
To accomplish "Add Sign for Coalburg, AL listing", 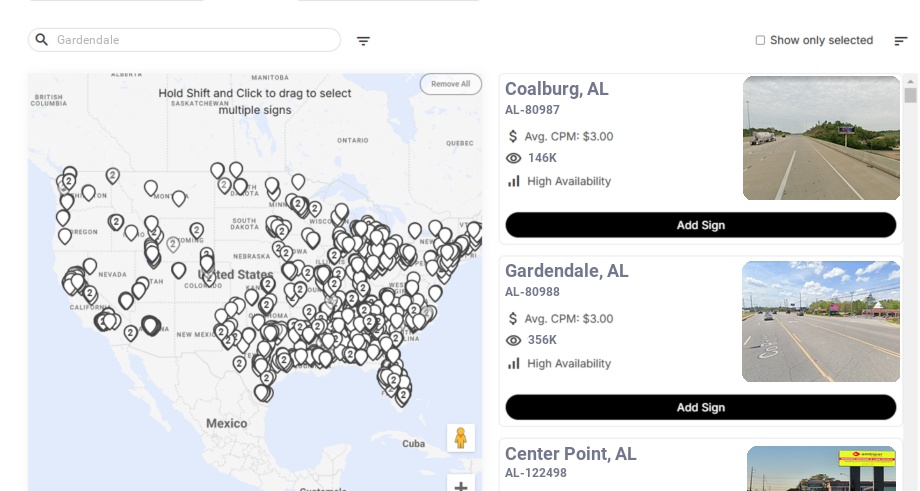I will [700, 225].
